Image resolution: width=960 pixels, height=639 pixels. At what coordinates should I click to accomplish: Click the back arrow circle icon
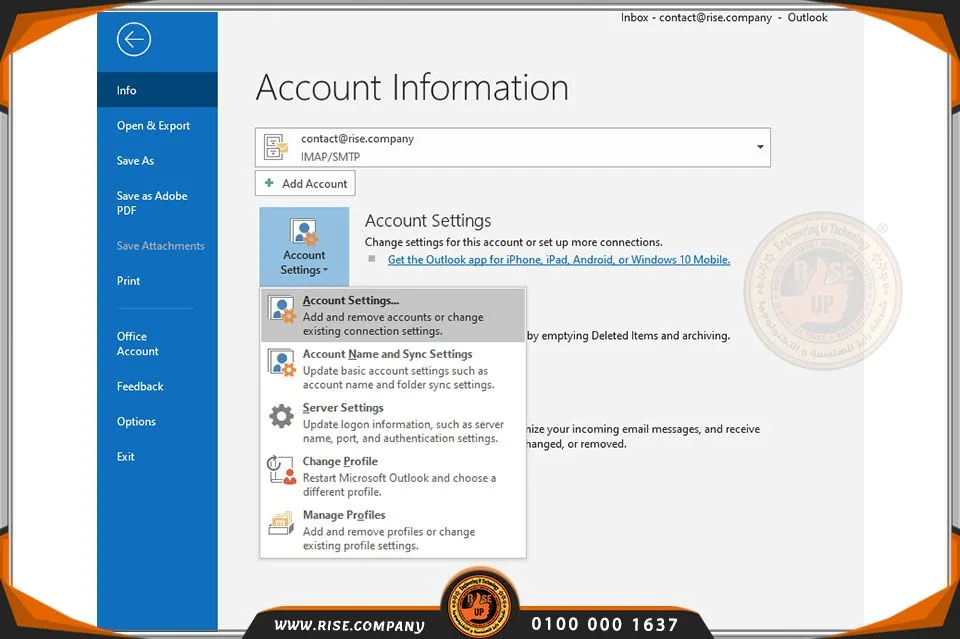coord(133,40)
